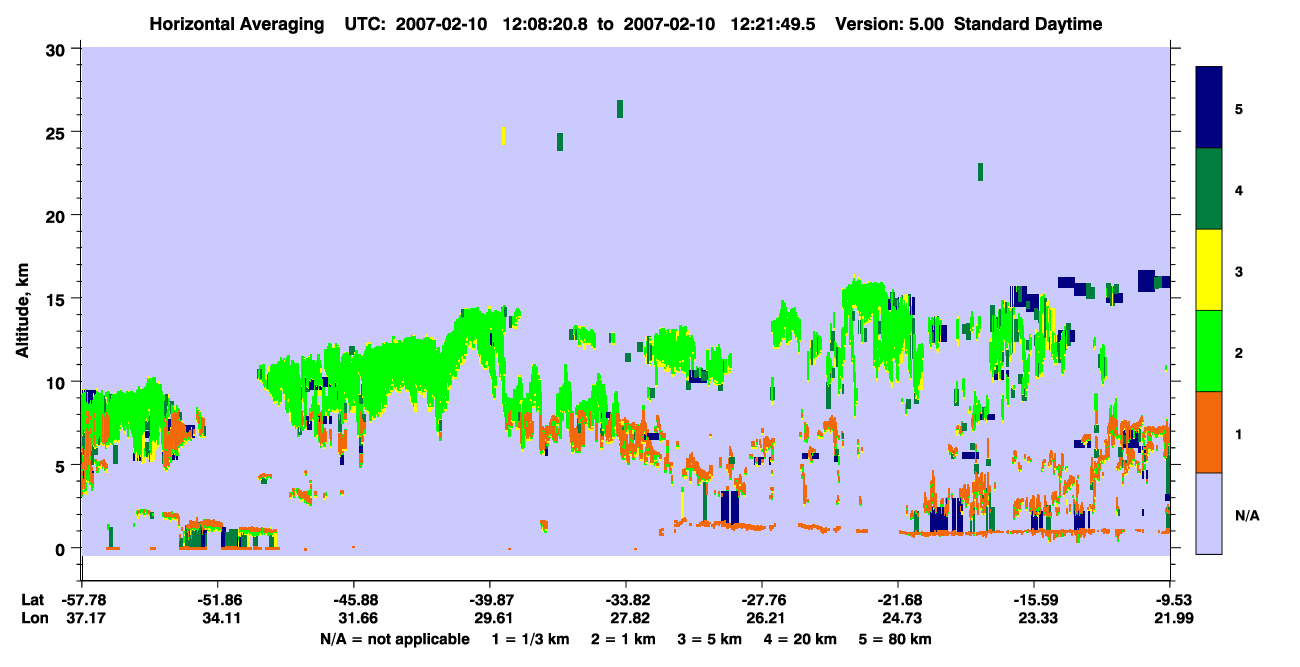Click the dark green colorbar segment for level 4
Image resolution: width=1300 pixels, height=667 pixels.
point(1209,189)
